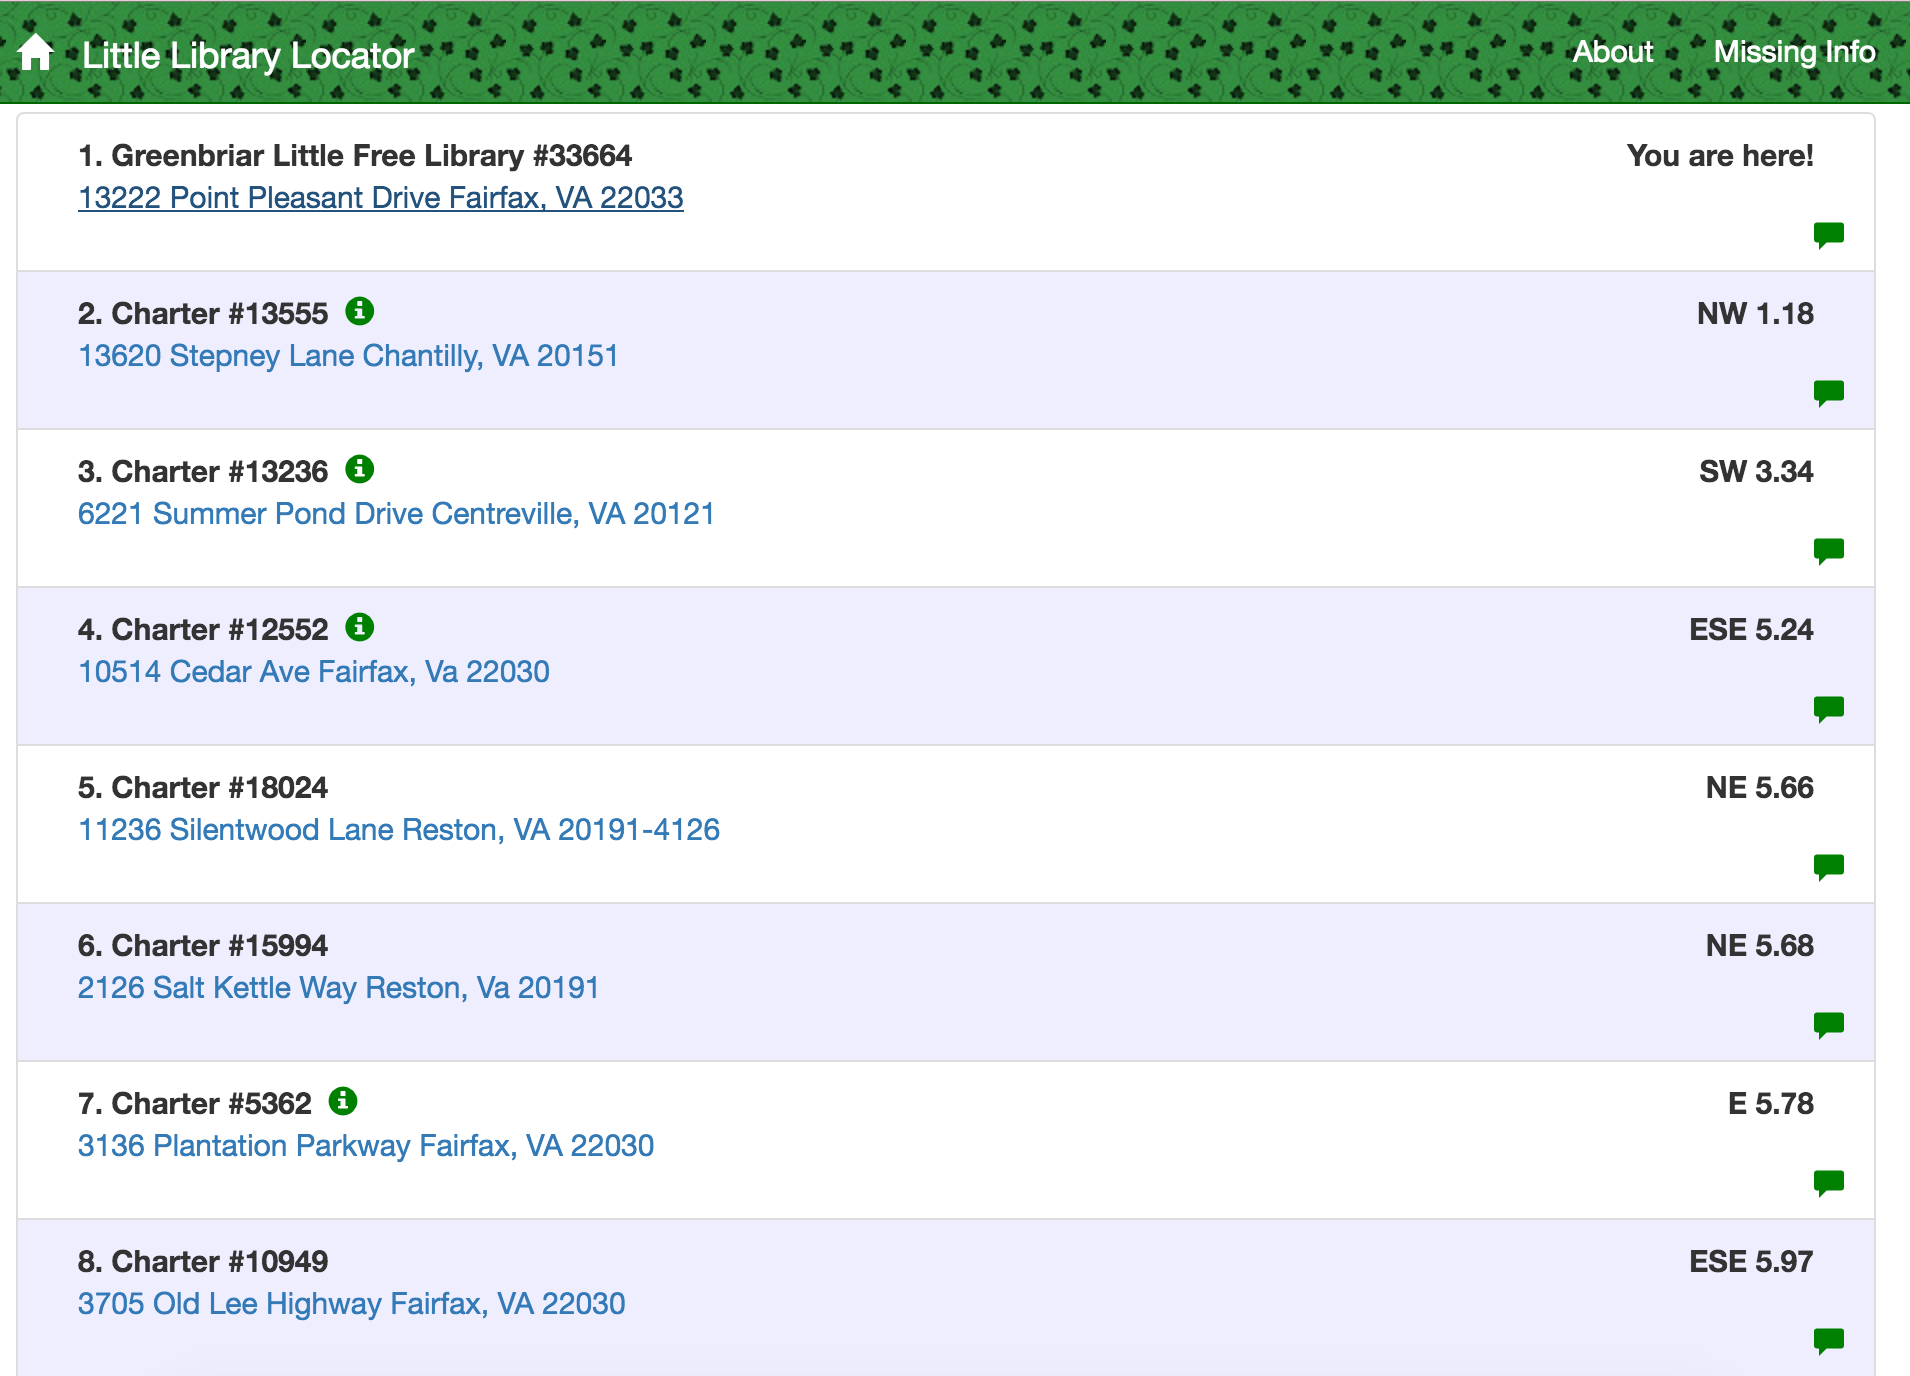Open address 11236 Silentwood Lane Reston
The height and width of the screenshot is (1376, 1910).
pos(399,830)
